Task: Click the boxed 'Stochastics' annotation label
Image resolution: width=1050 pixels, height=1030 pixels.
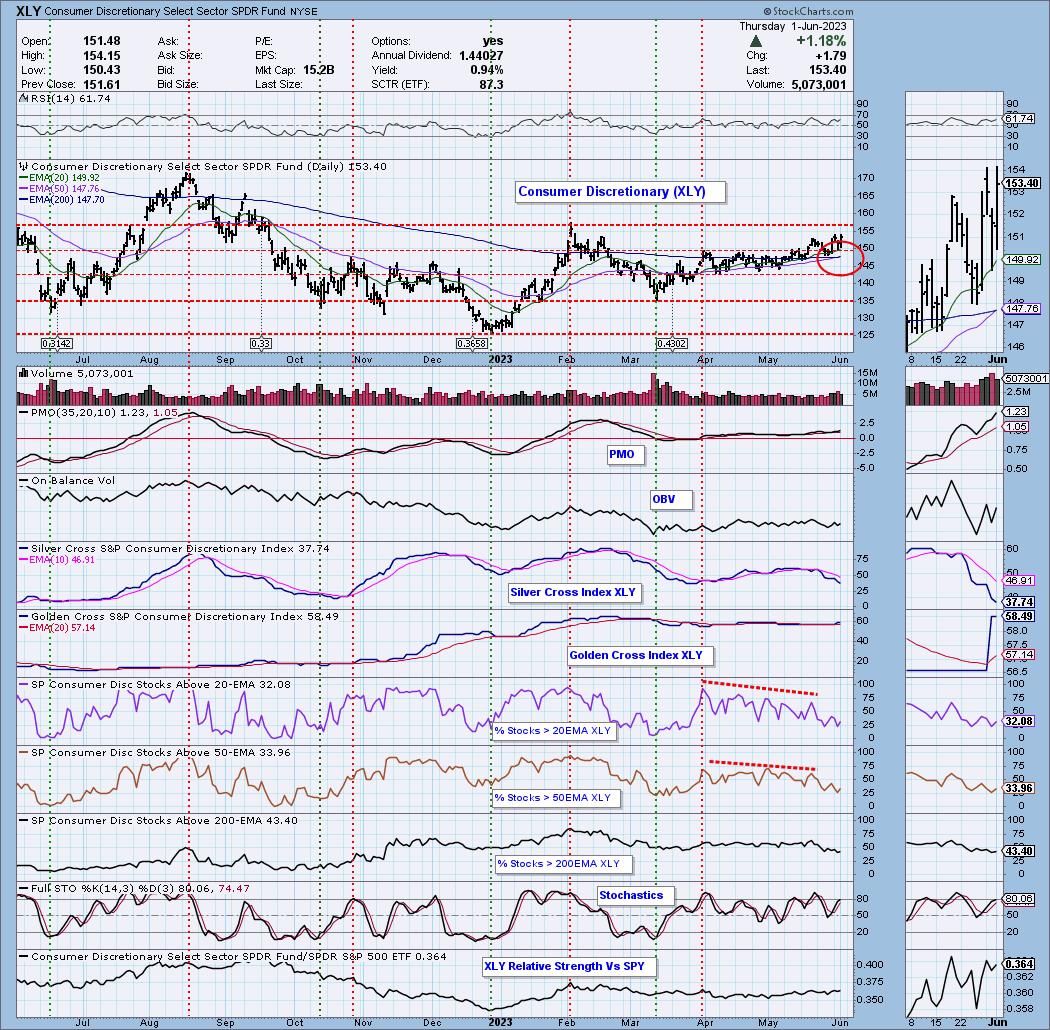Action: 635,896
